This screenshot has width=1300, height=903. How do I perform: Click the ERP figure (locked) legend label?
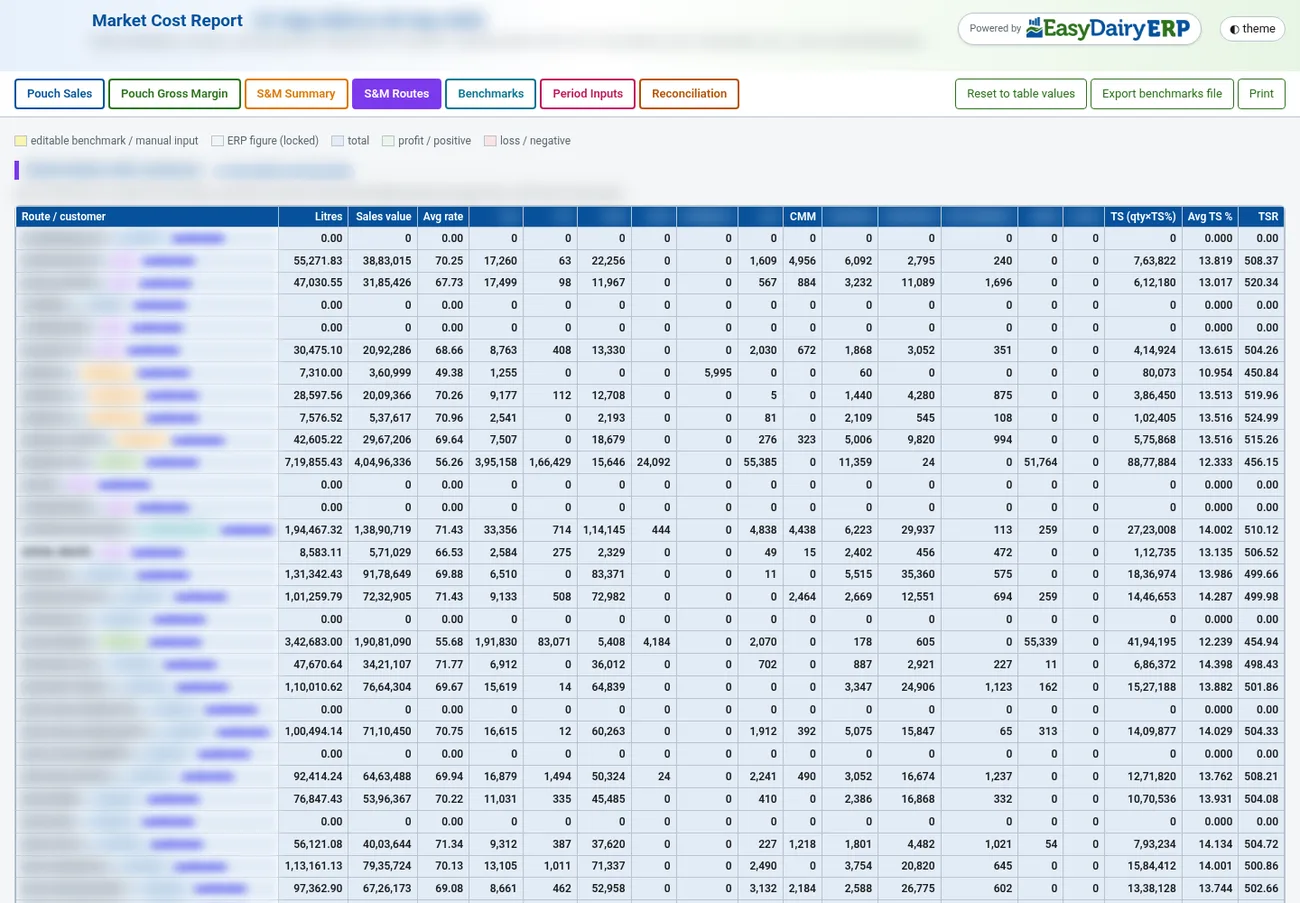coord(272,141)
